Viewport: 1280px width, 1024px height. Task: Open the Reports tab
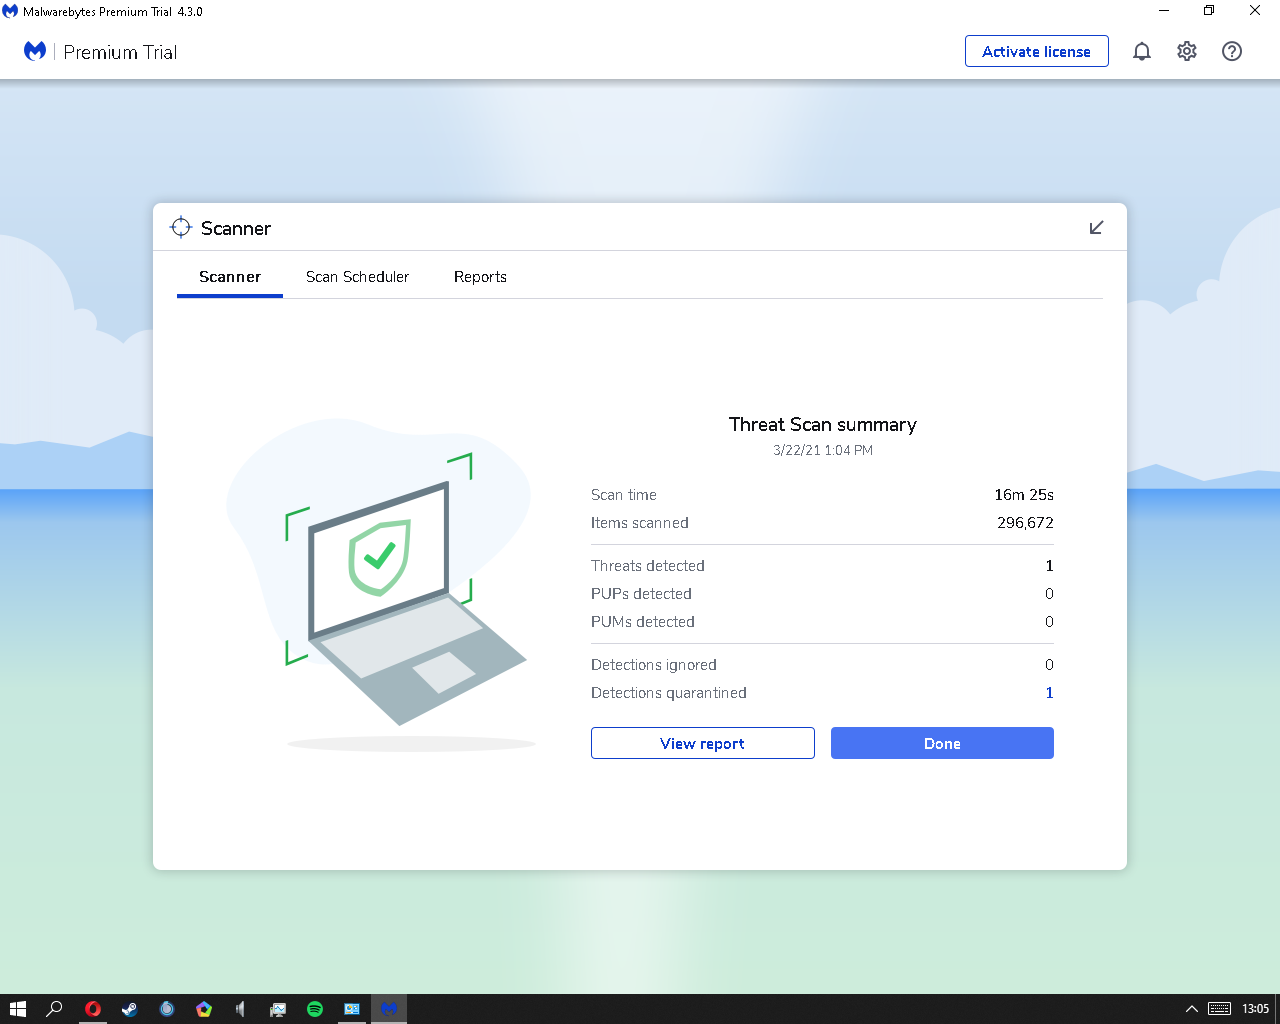[480, 277]
